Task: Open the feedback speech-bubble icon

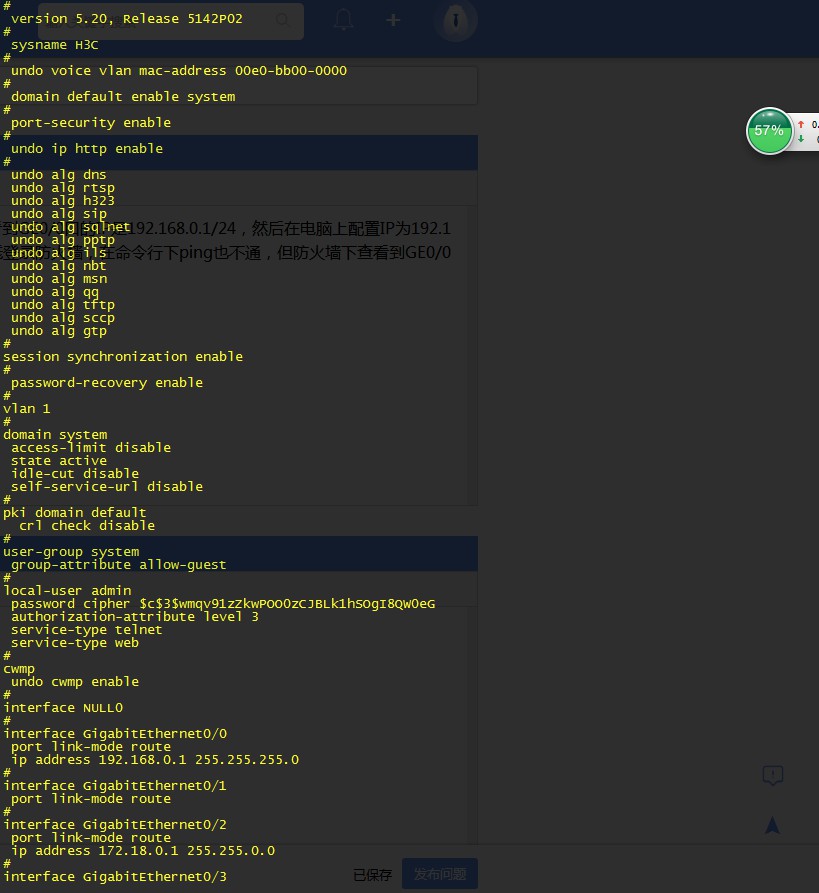Action: tap(772, 775)
